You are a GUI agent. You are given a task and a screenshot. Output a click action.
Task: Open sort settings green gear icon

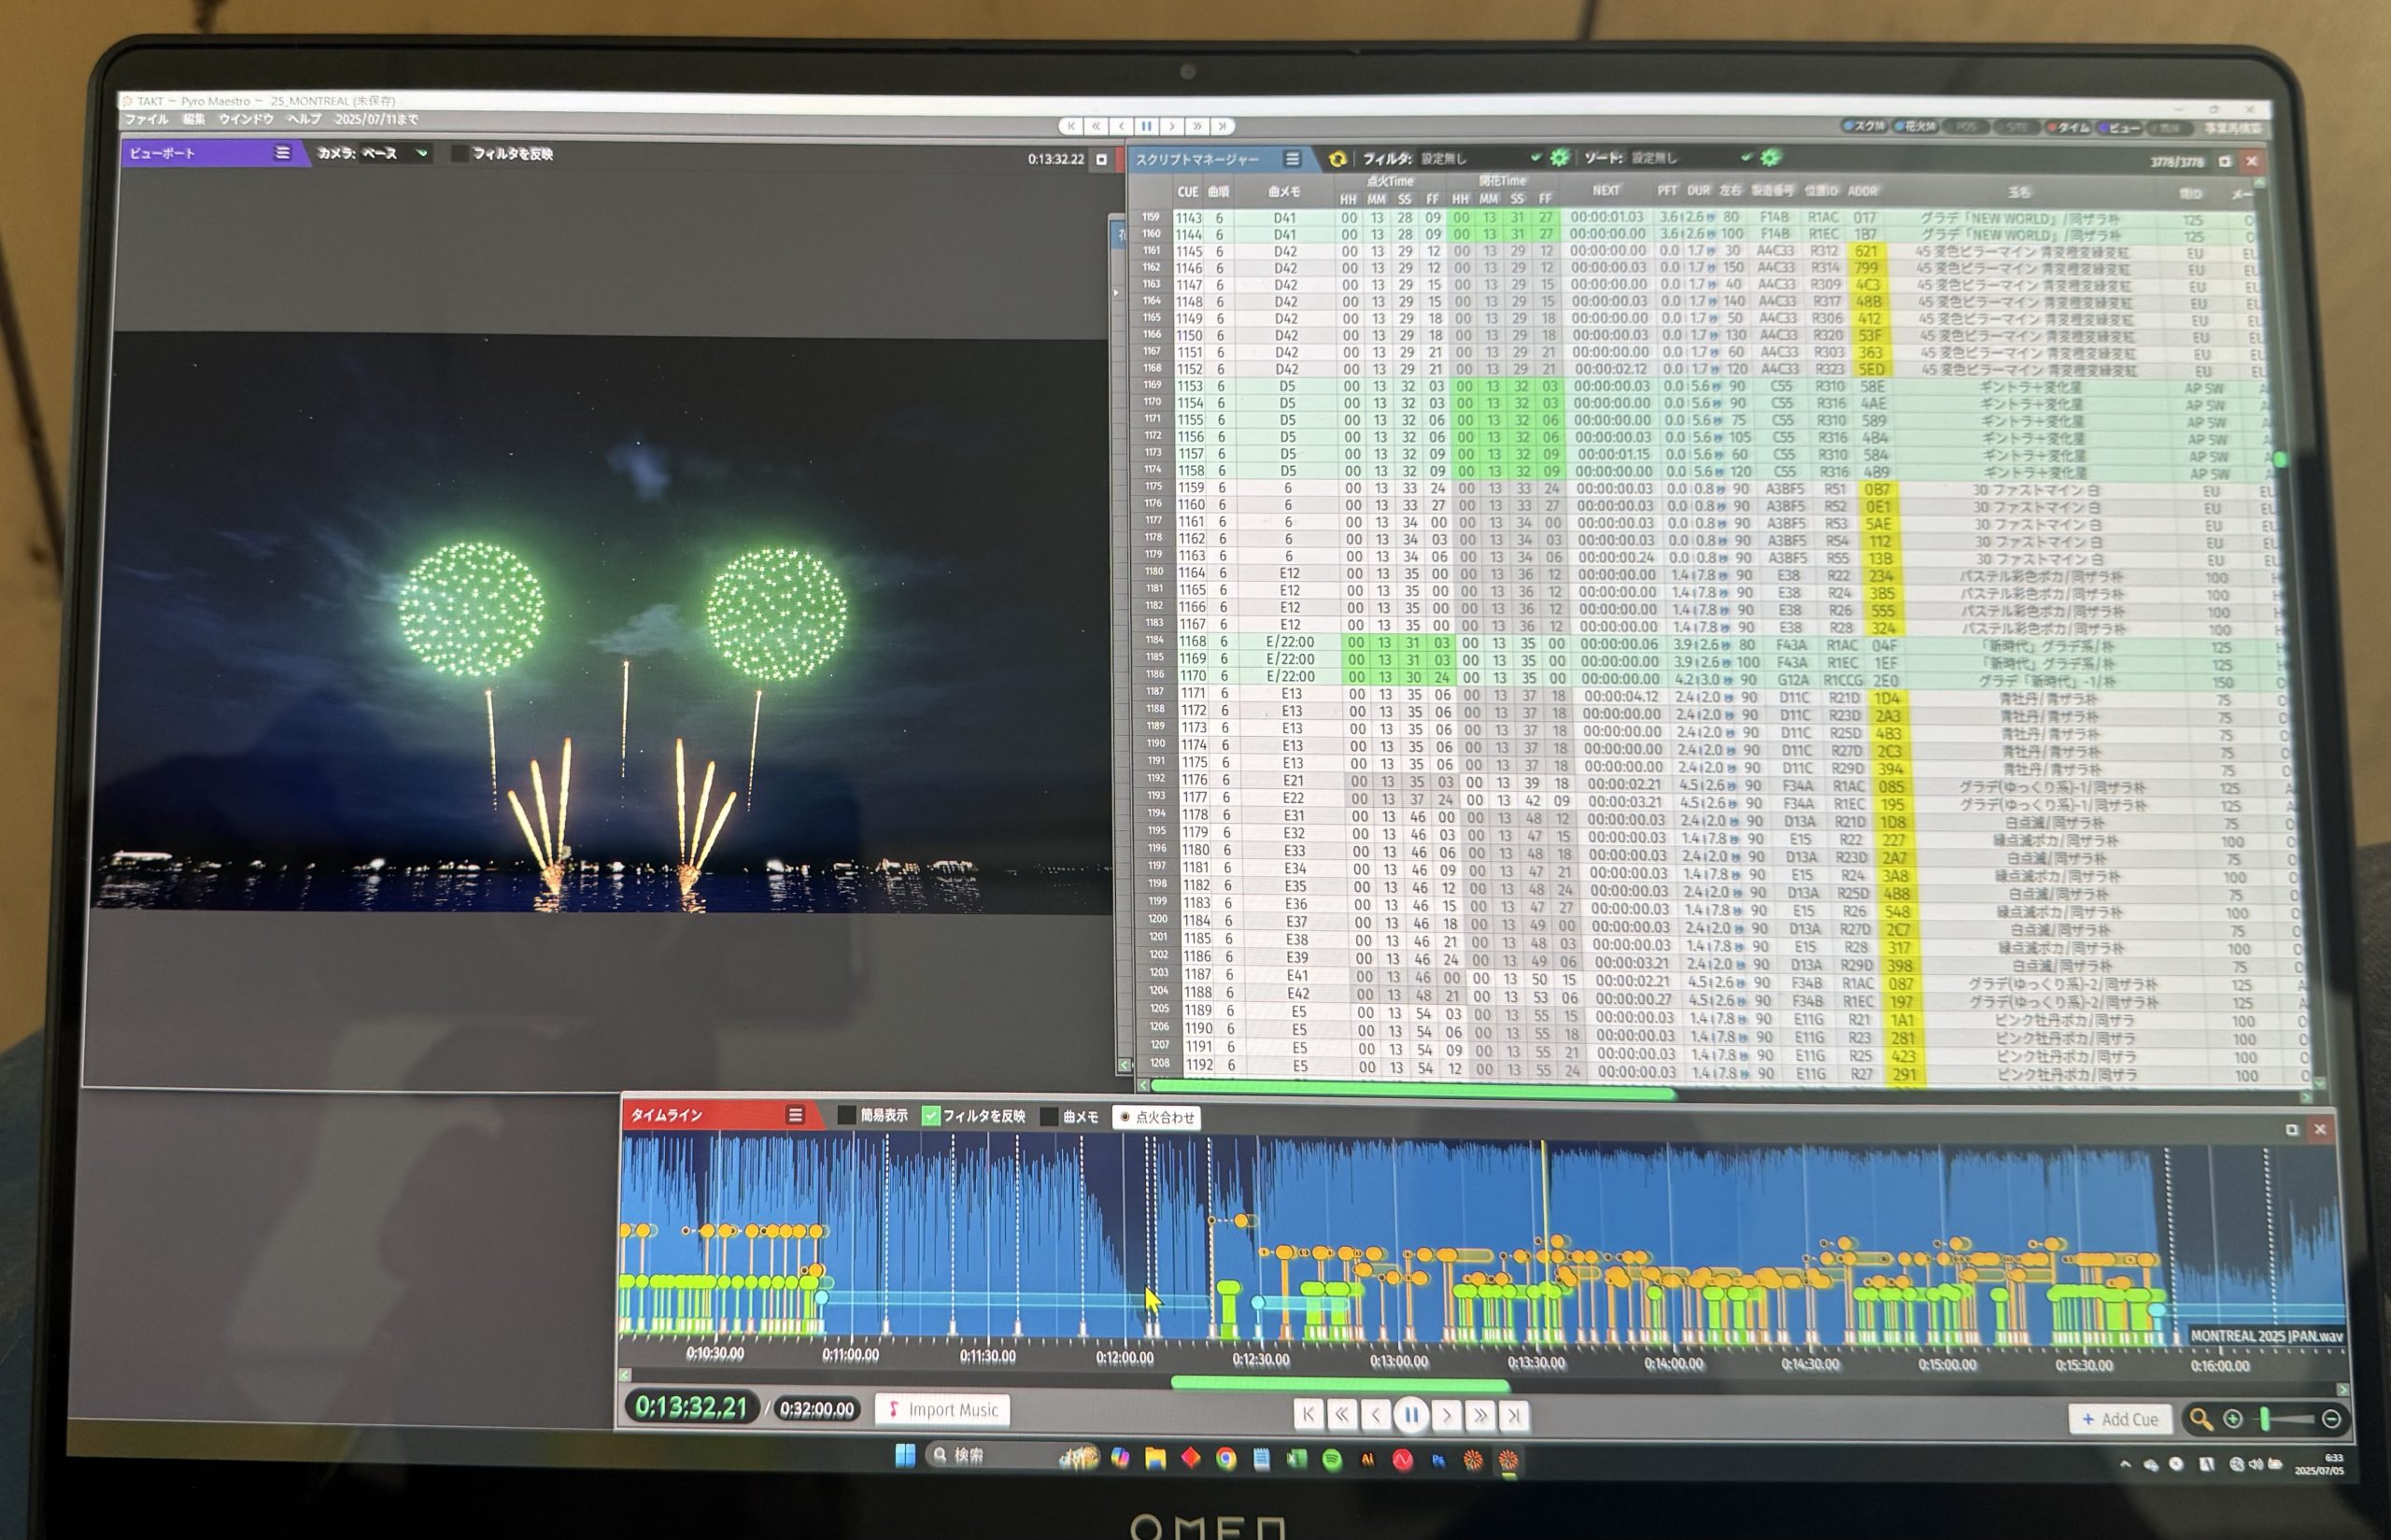click(1770, 158)
